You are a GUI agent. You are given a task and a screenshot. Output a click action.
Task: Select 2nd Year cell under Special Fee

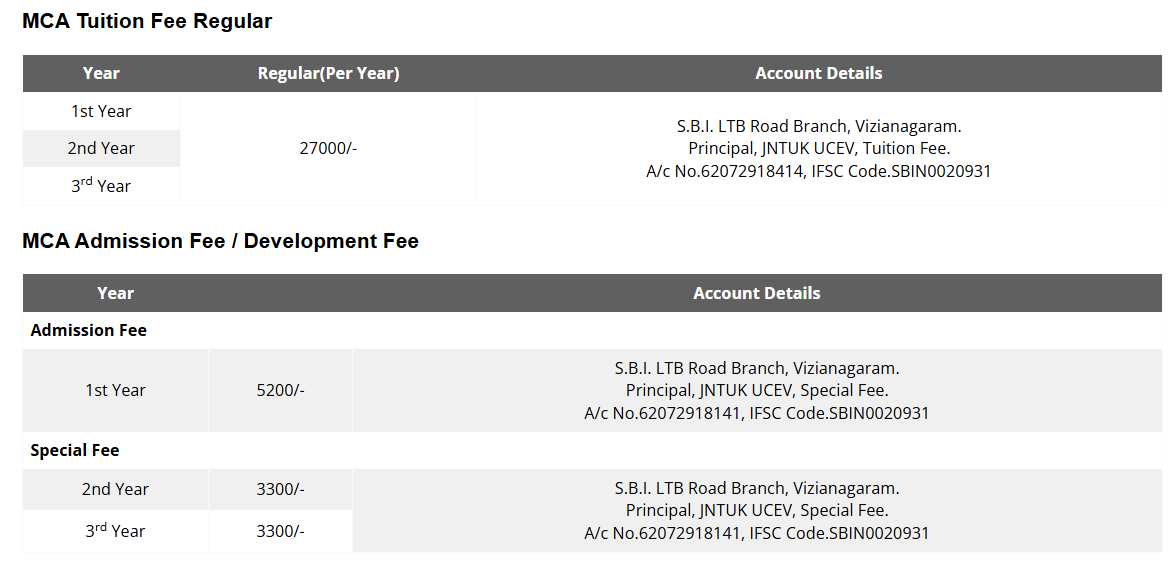(115, 489)
